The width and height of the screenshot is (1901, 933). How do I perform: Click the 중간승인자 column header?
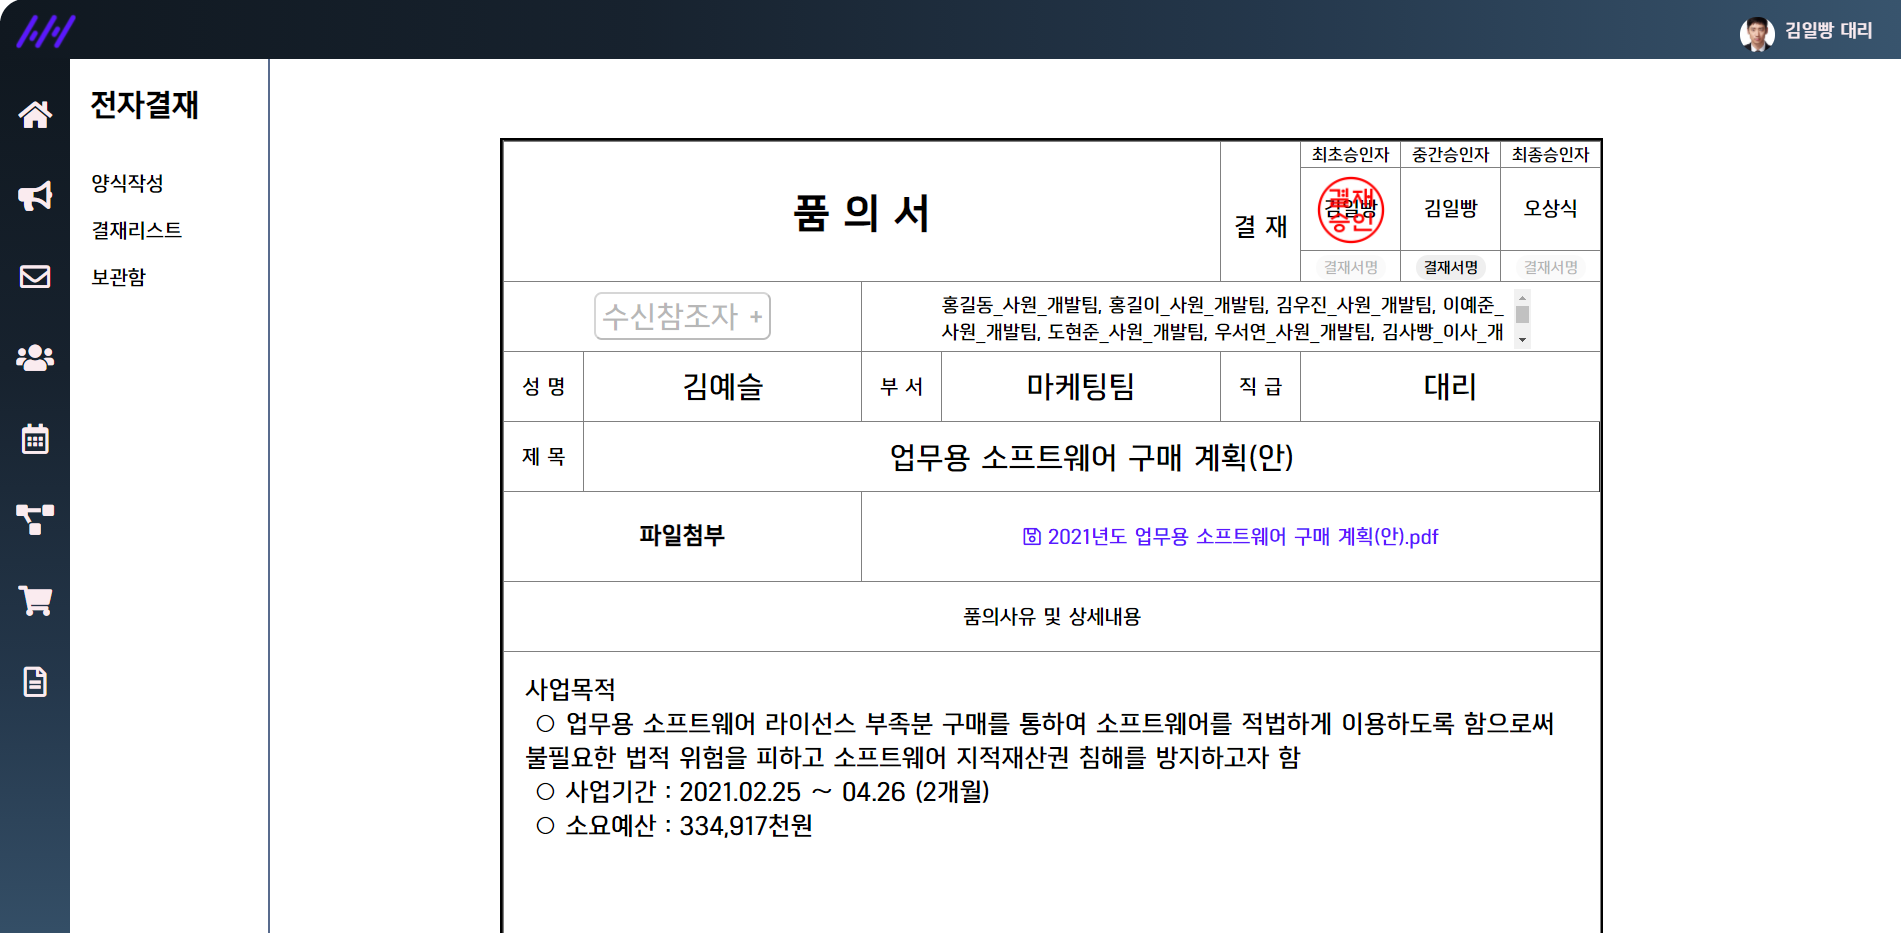click(x=1450, y=155)
